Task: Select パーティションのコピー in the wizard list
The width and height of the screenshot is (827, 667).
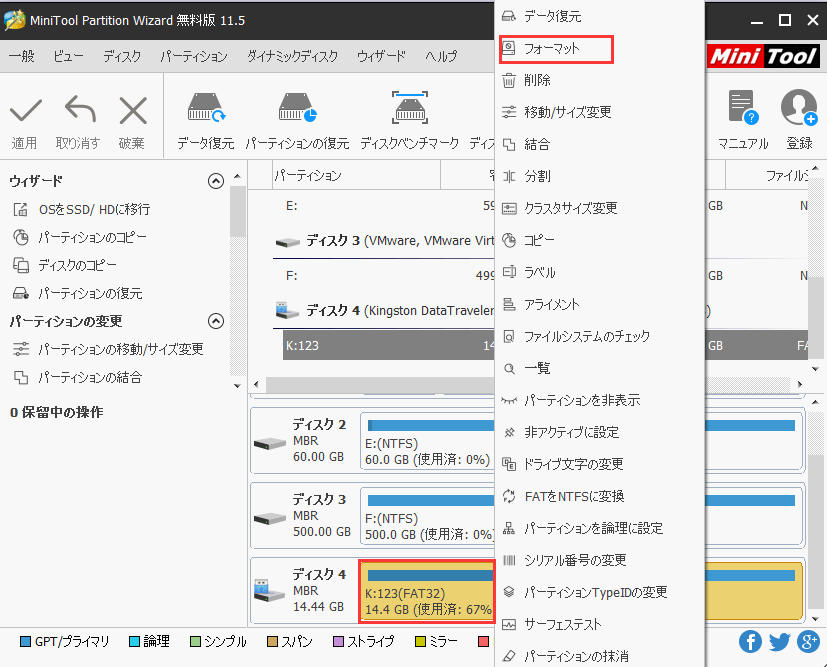Action: tap(80, 238)
